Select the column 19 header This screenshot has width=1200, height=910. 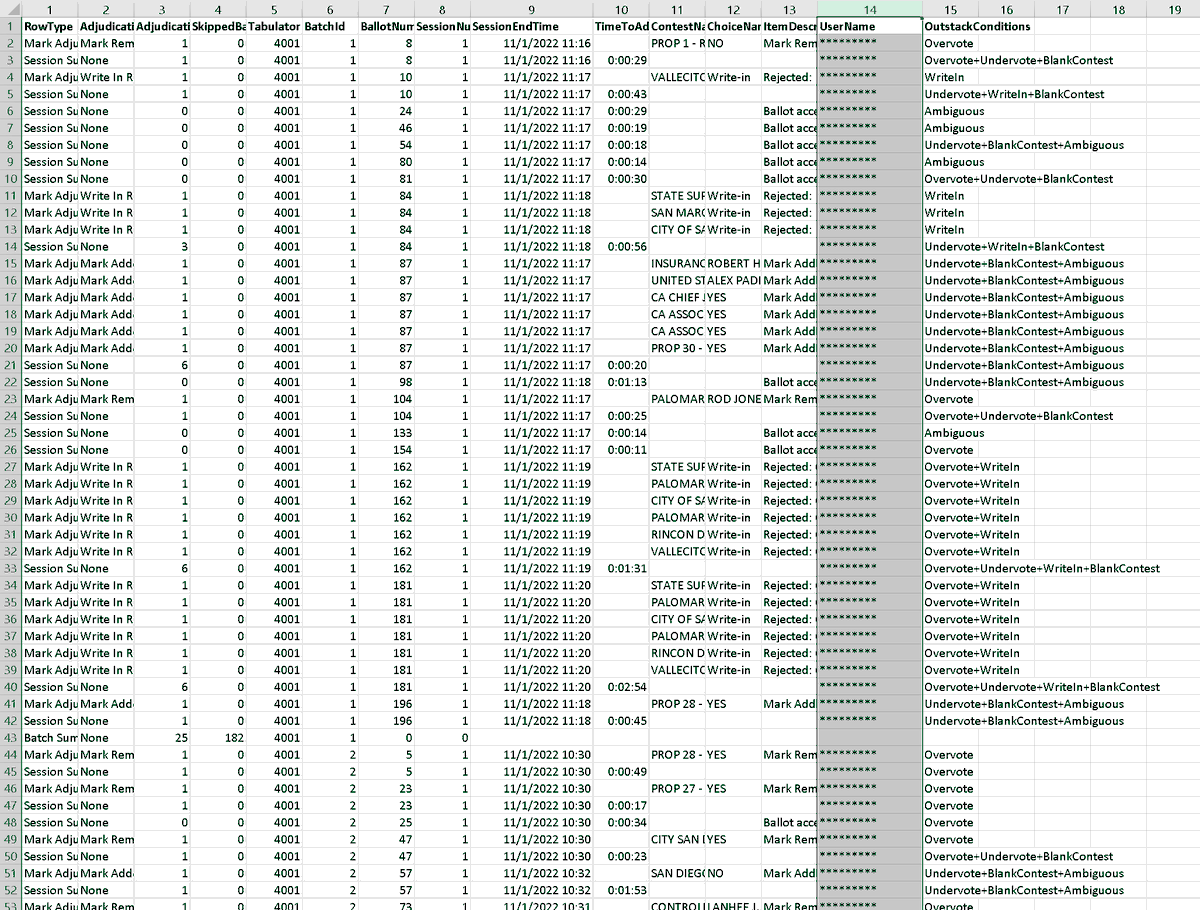(x=1174, y=9)
